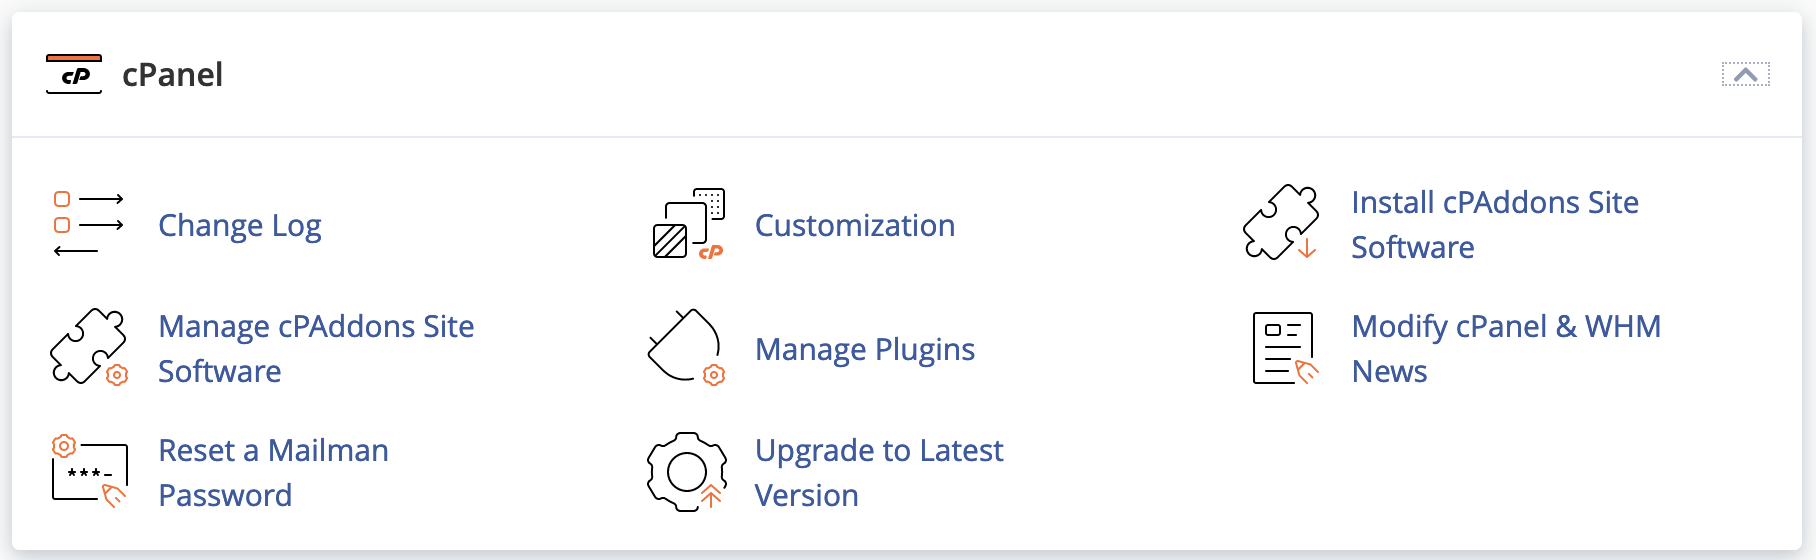Click the Reset a Mailman Password icon

click(89, 471)
